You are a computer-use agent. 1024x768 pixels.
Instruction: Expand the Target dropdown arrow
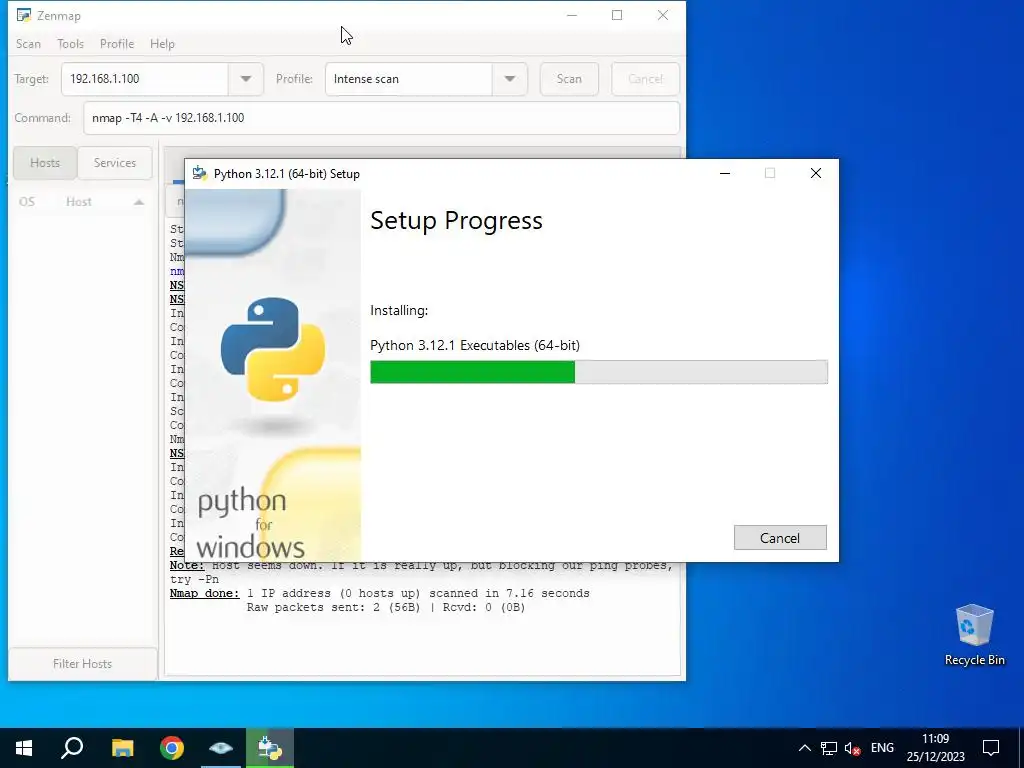pos(246,79)
